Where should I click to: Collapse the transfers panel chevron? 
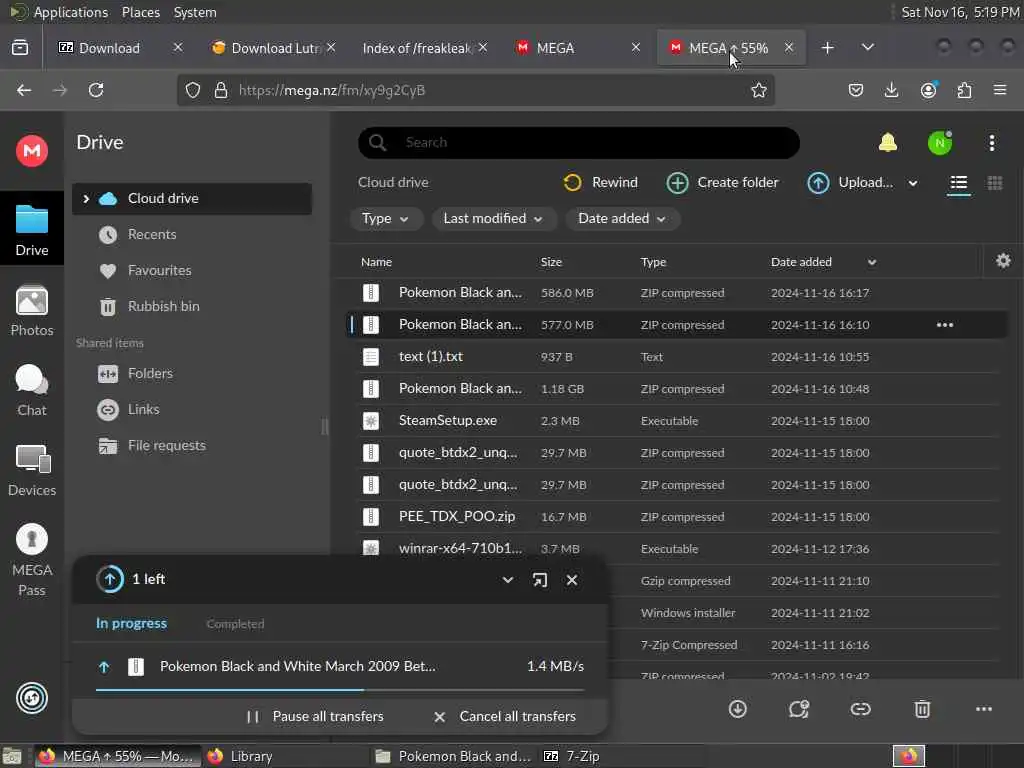click(507, 580)
